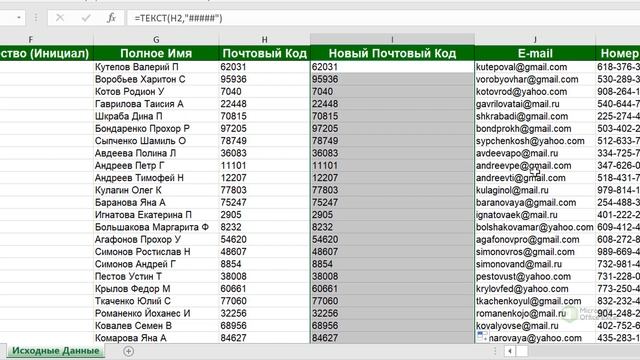This screenshot has width=640, height=360.
Task: Click the Новый Почтовый Код header cell
Action: (392, 53)
